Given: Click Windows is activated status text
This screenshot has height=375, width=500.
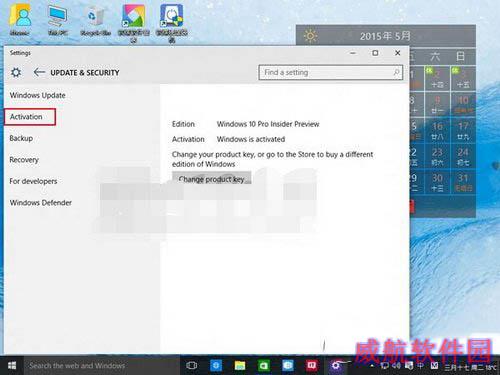Looking at the screenshot, I should coord(251,139).
